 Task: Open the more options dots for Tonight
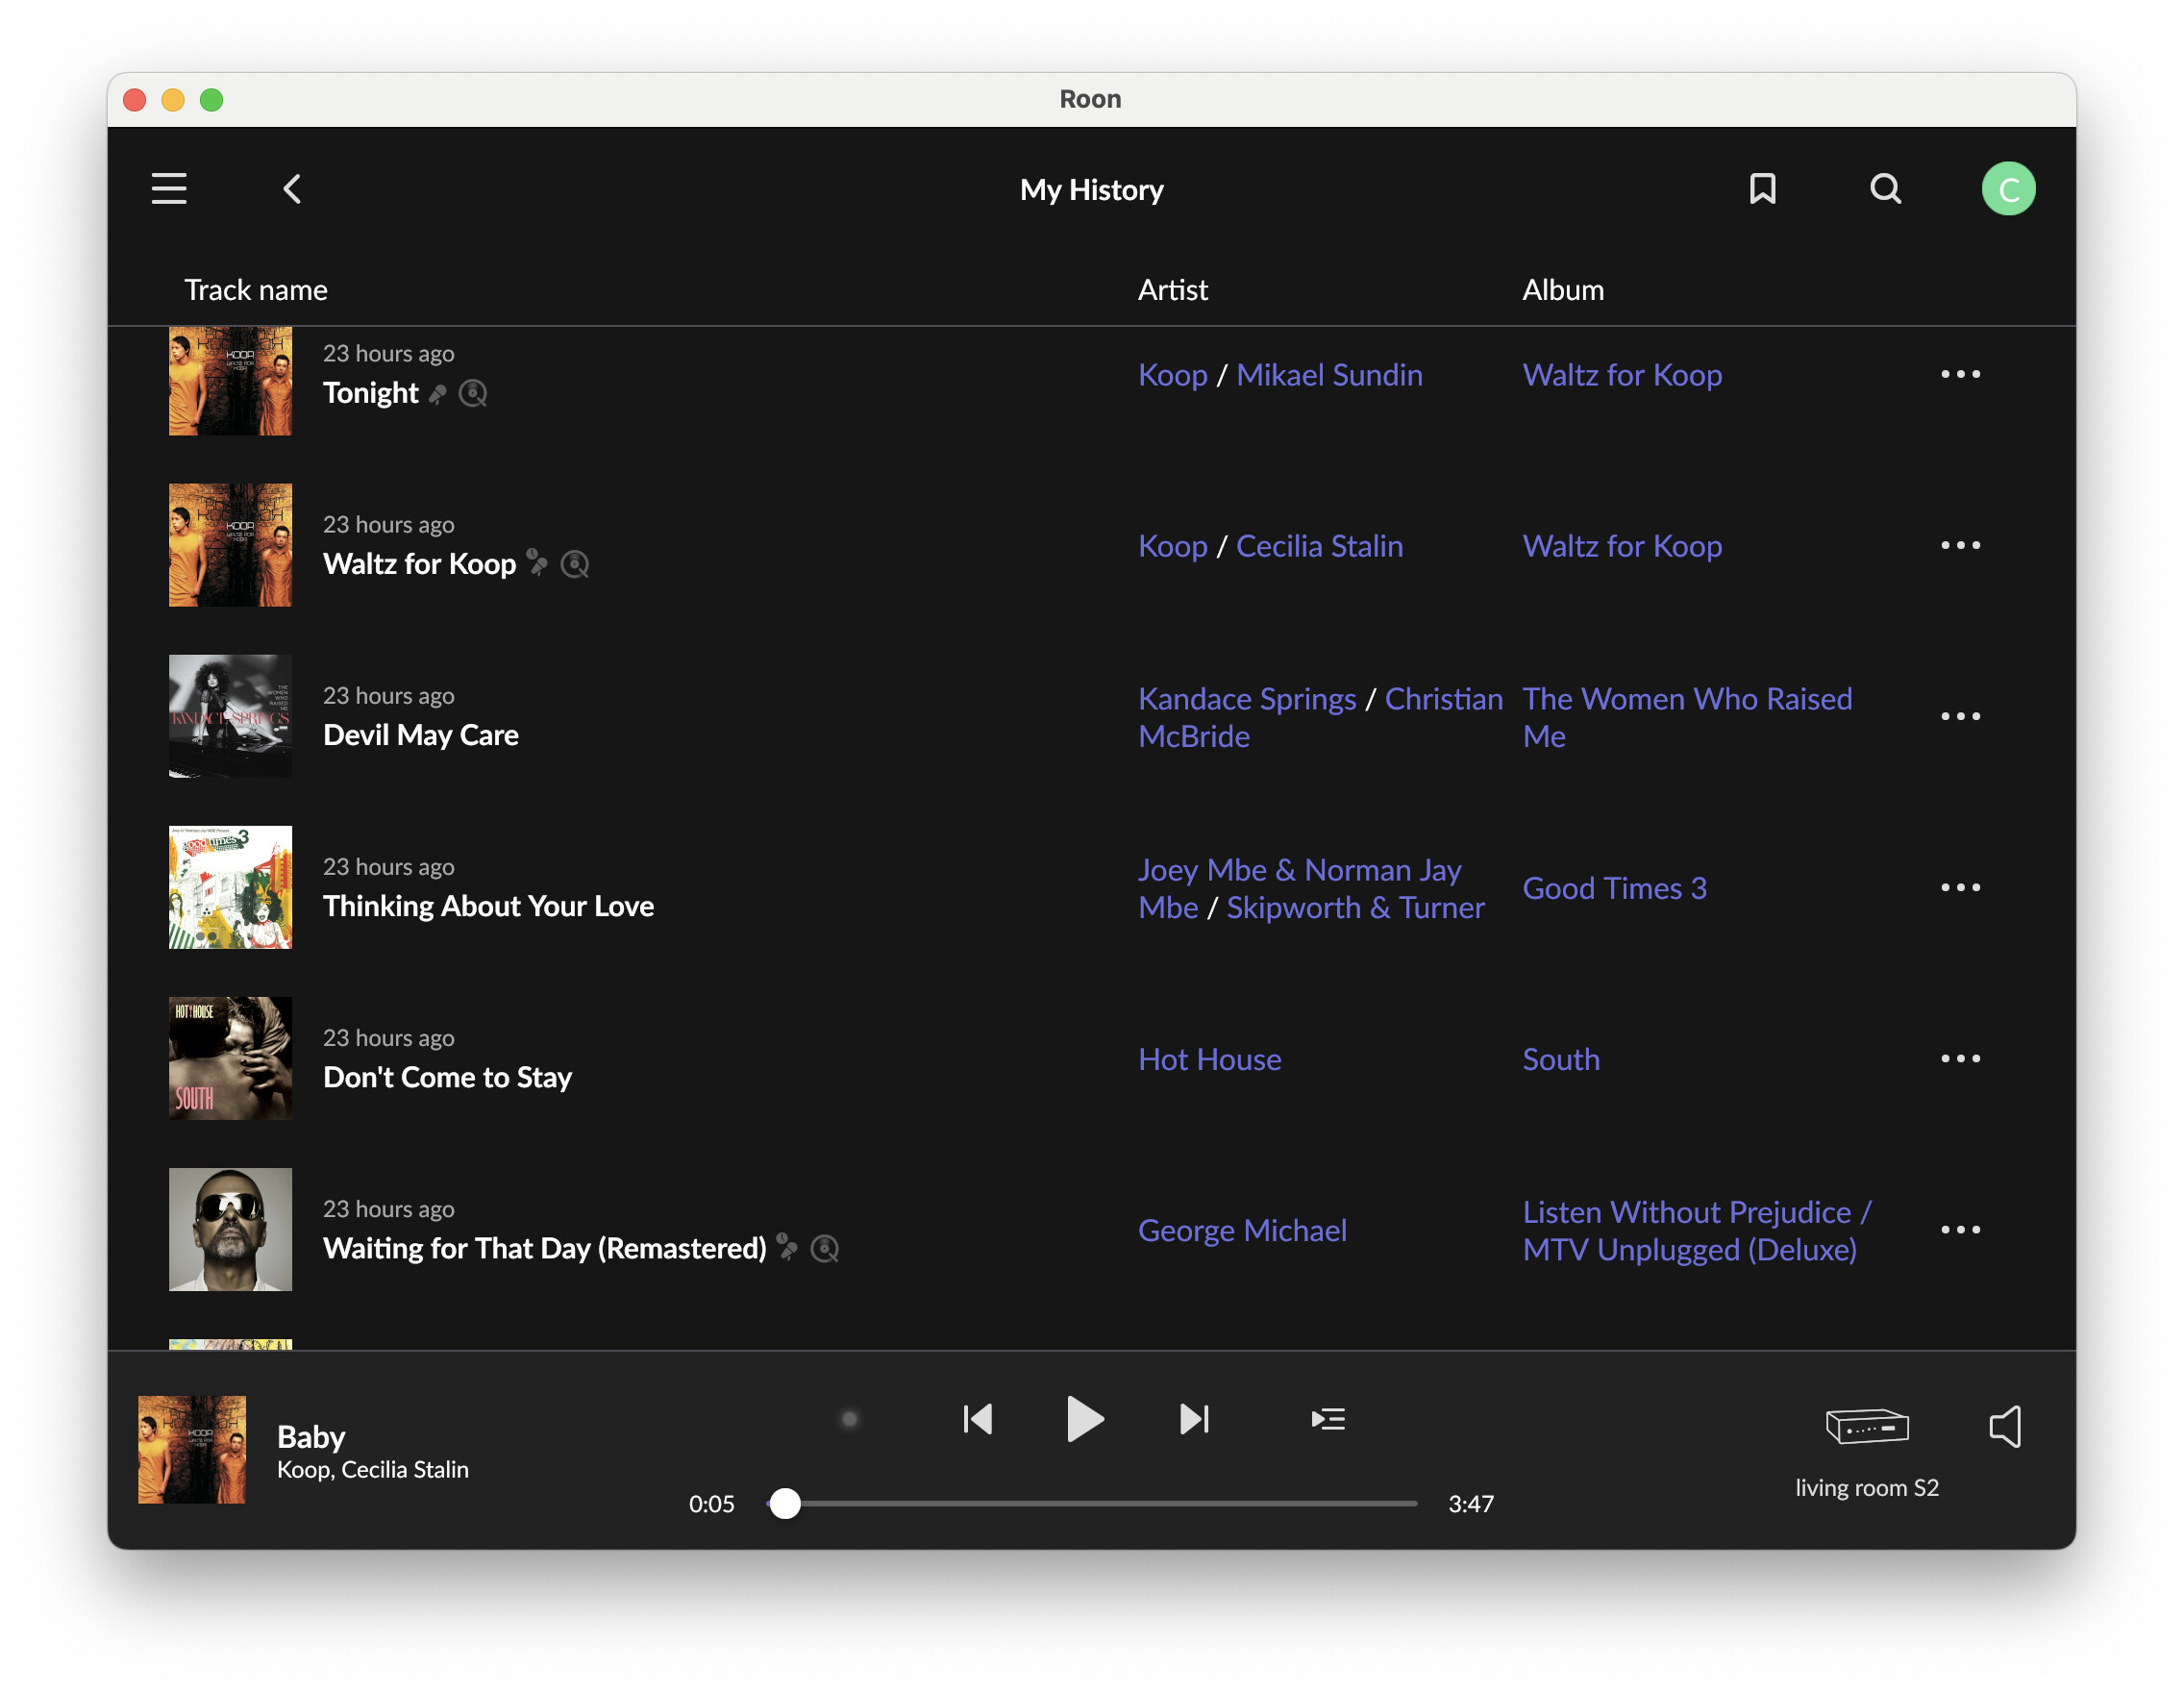(1960, 374)
